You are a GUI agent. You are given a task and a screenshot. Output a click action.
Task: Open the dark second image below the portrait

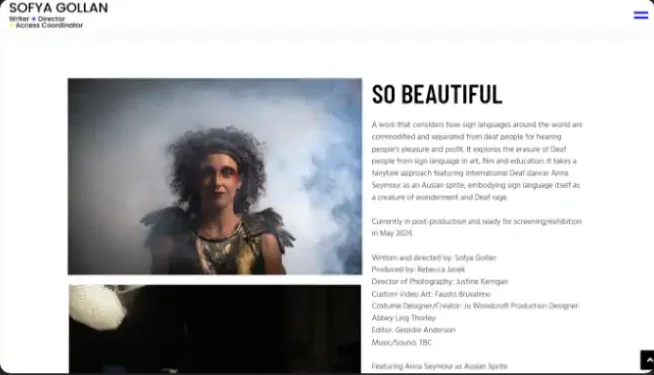215,329
